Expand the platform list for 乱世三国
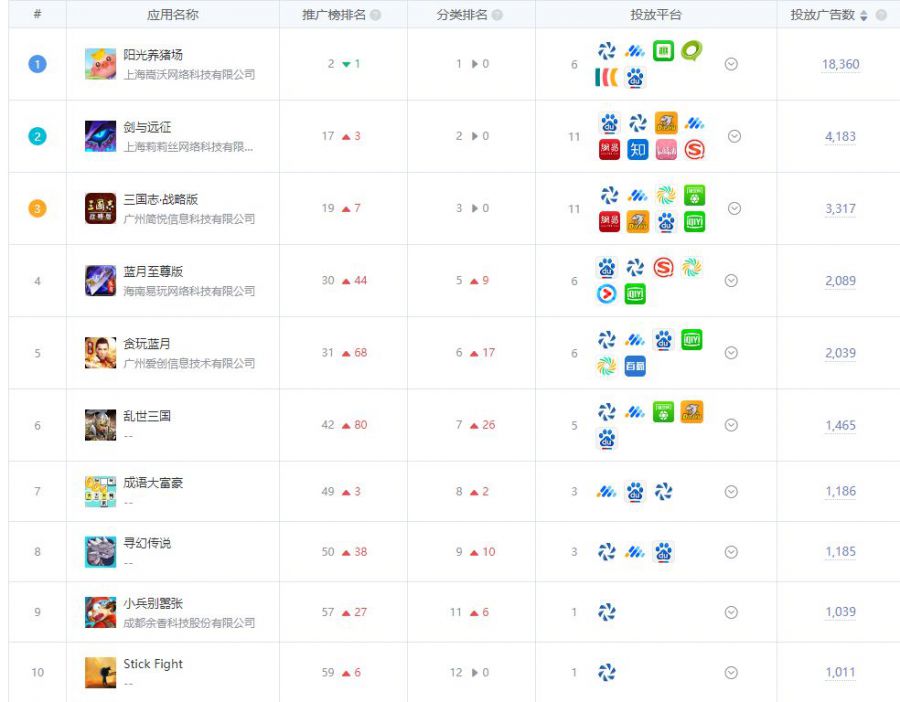 tap(731, 425)
